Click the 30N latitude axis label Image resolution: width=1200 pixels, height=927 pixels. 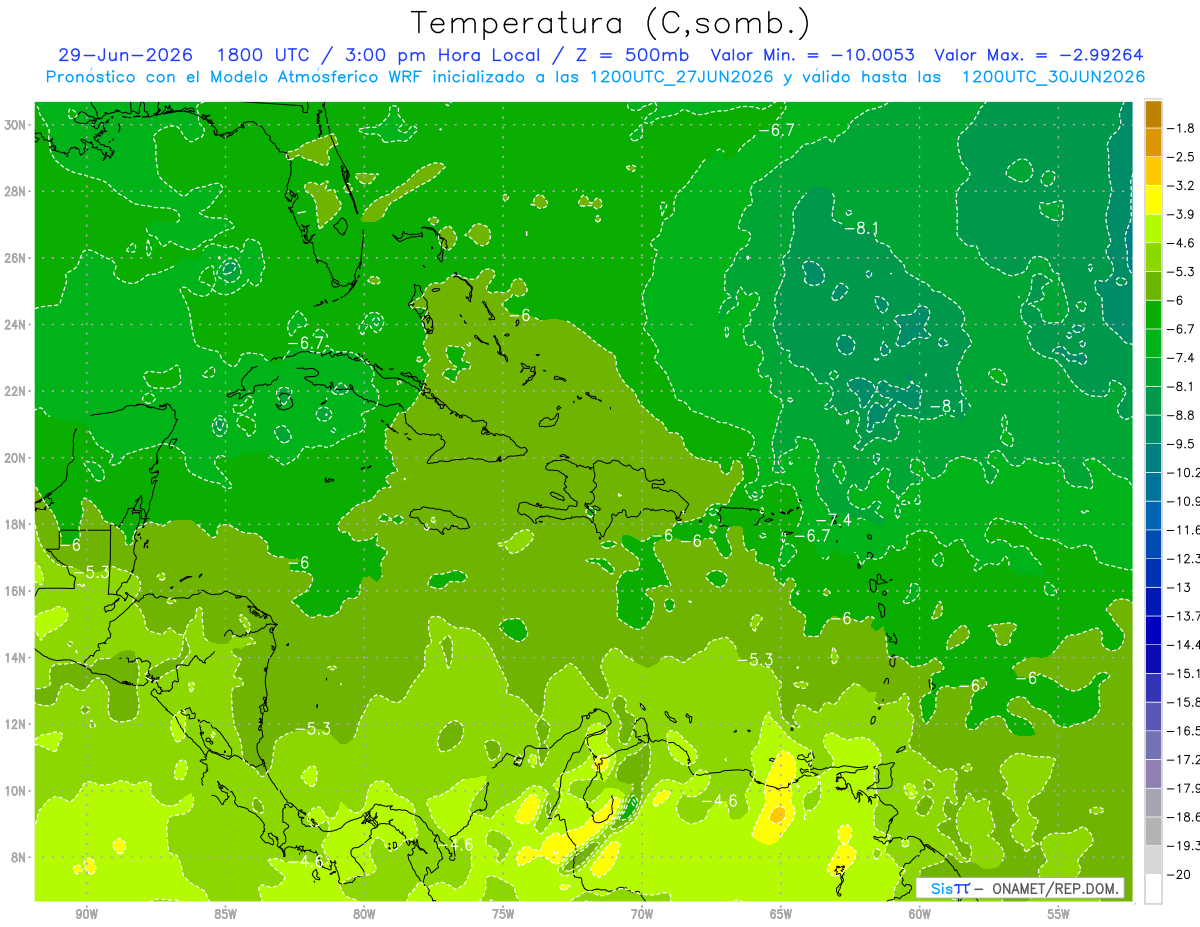pyautogui.click(x=17, y=125)
